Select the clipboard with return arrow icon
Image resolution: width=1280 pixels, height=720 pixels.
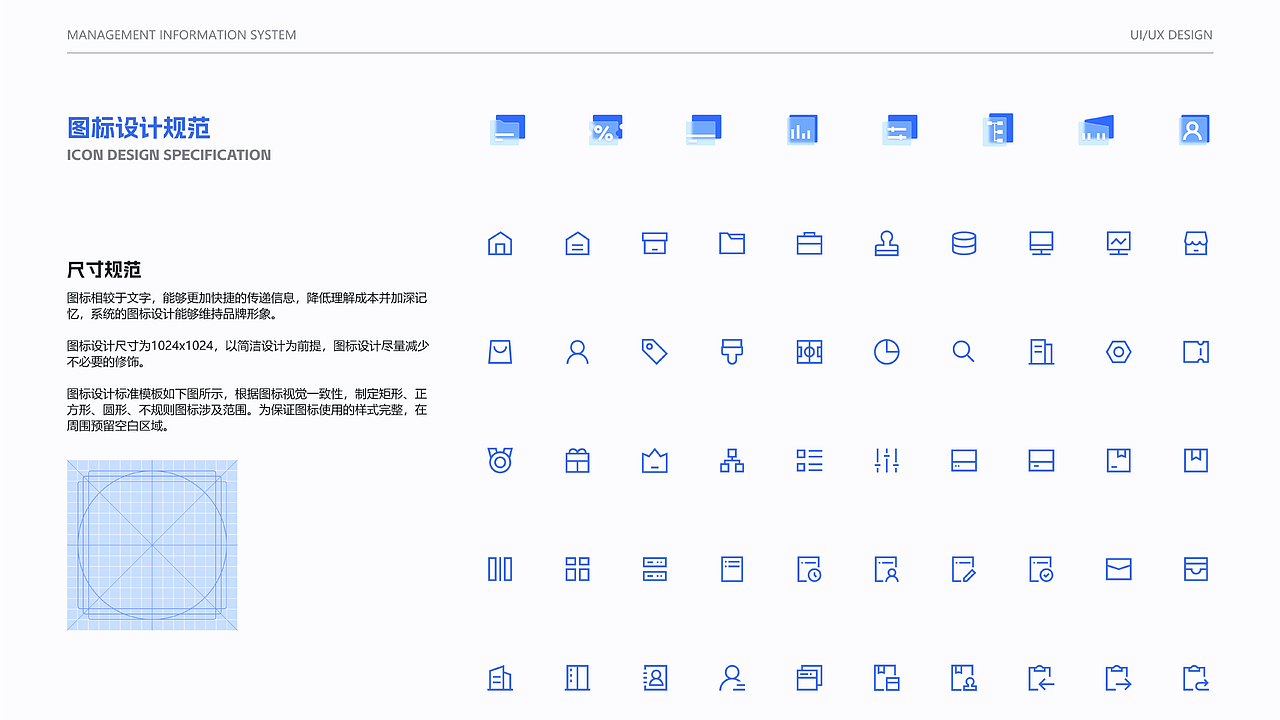coord(1196,678)
